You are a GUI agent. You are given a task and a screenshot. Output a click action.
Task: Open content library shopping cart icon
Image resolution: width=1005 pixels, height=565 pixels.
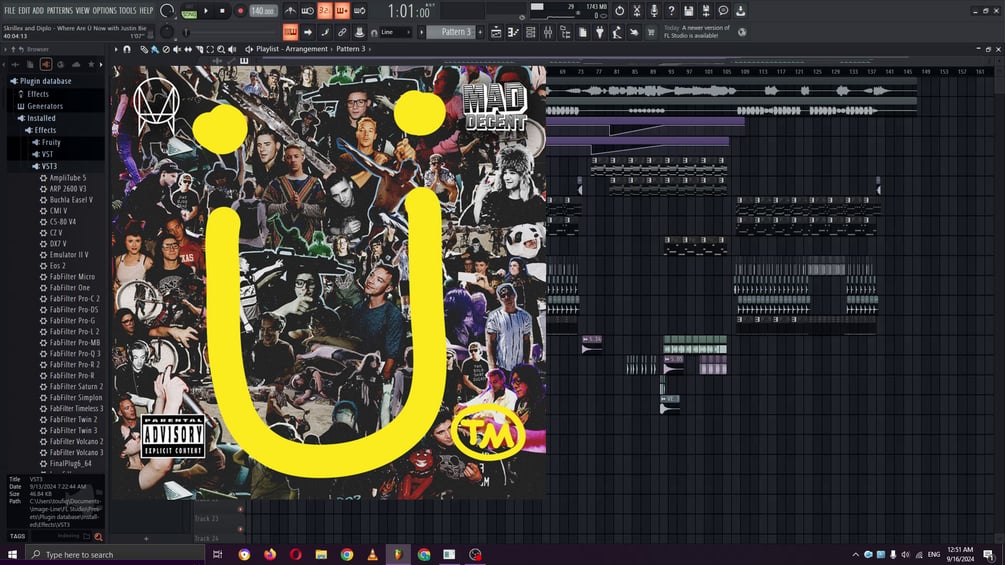click(x=651, y=32)
